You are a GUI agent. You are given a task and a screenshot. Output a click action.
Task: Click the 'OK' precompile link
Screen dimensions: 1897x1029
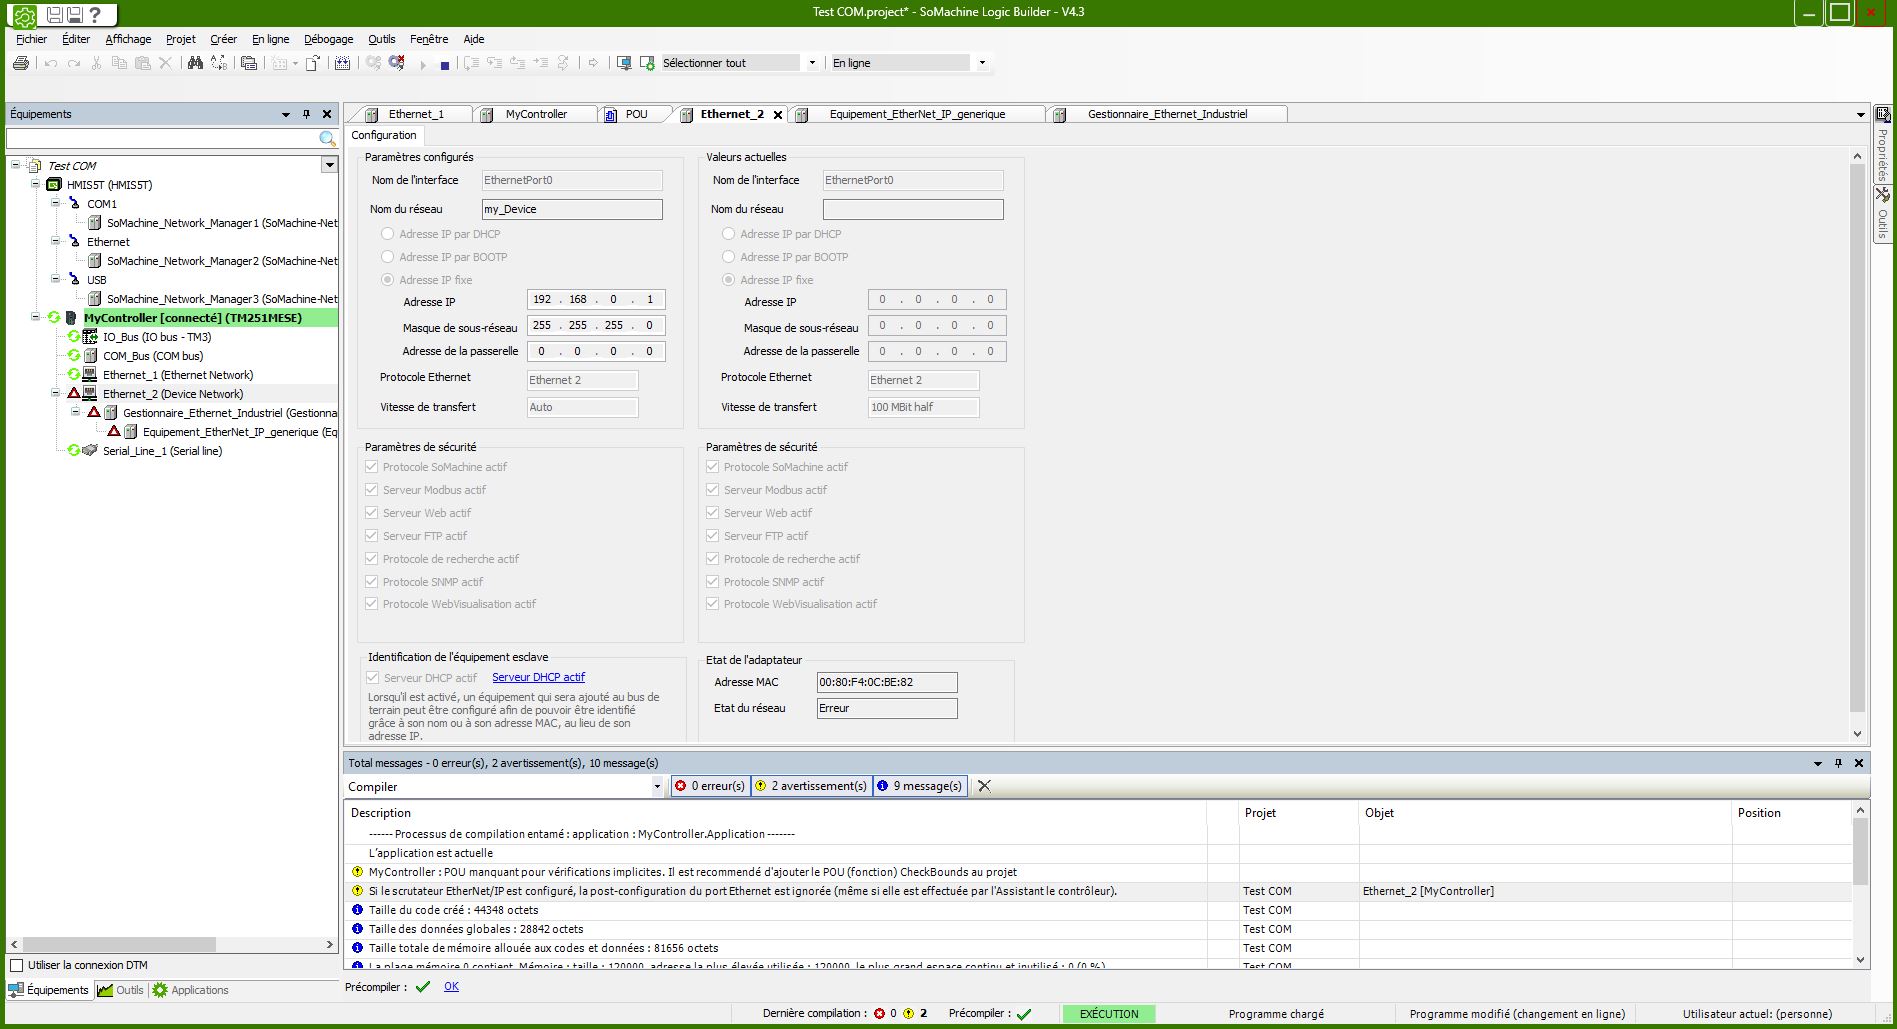point(451,986)
